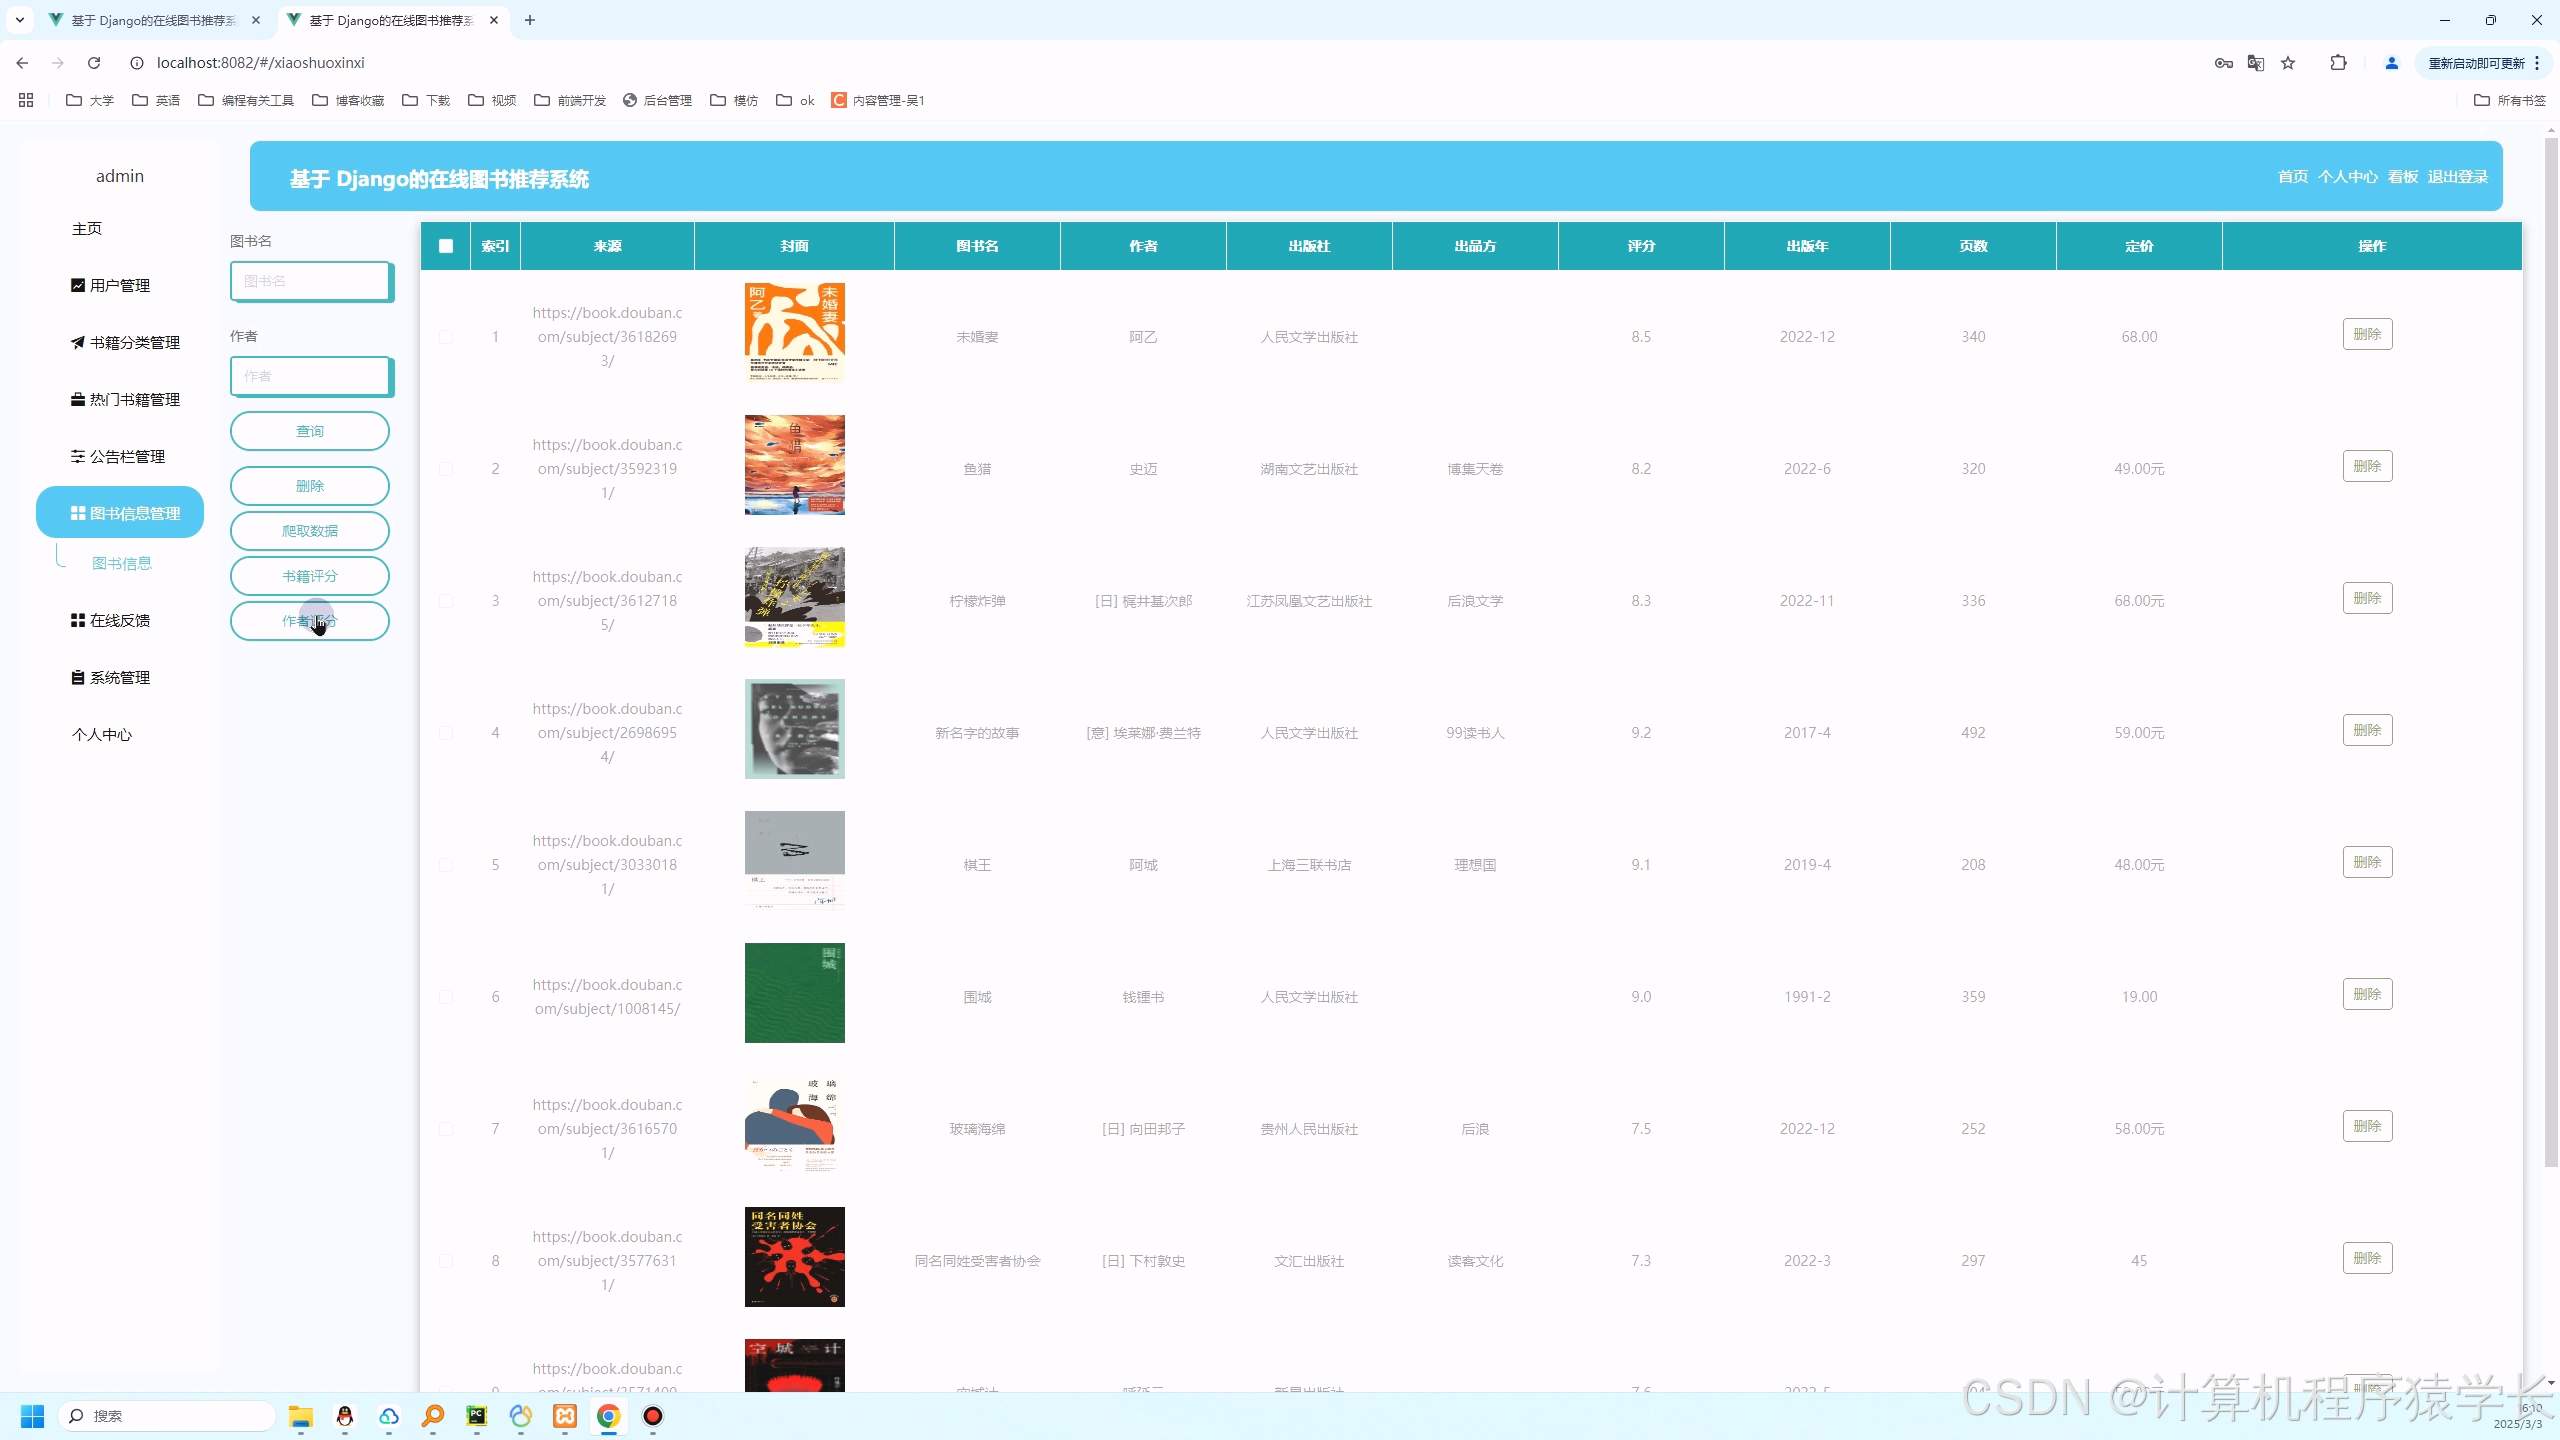Image resolution: width=2560 pixels, height=1440 pixels.
Task: Click the Windows taskbar search box
Action: pyautogui.click(x=166, y=1416)
